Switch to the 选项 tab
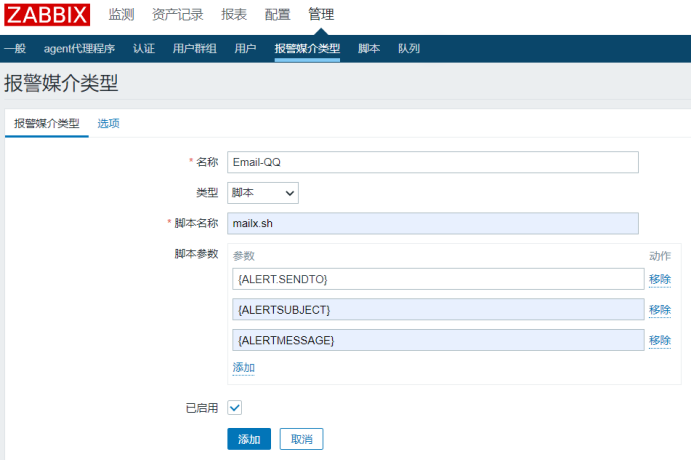692x460 pixels. click(x=108, y=123)
